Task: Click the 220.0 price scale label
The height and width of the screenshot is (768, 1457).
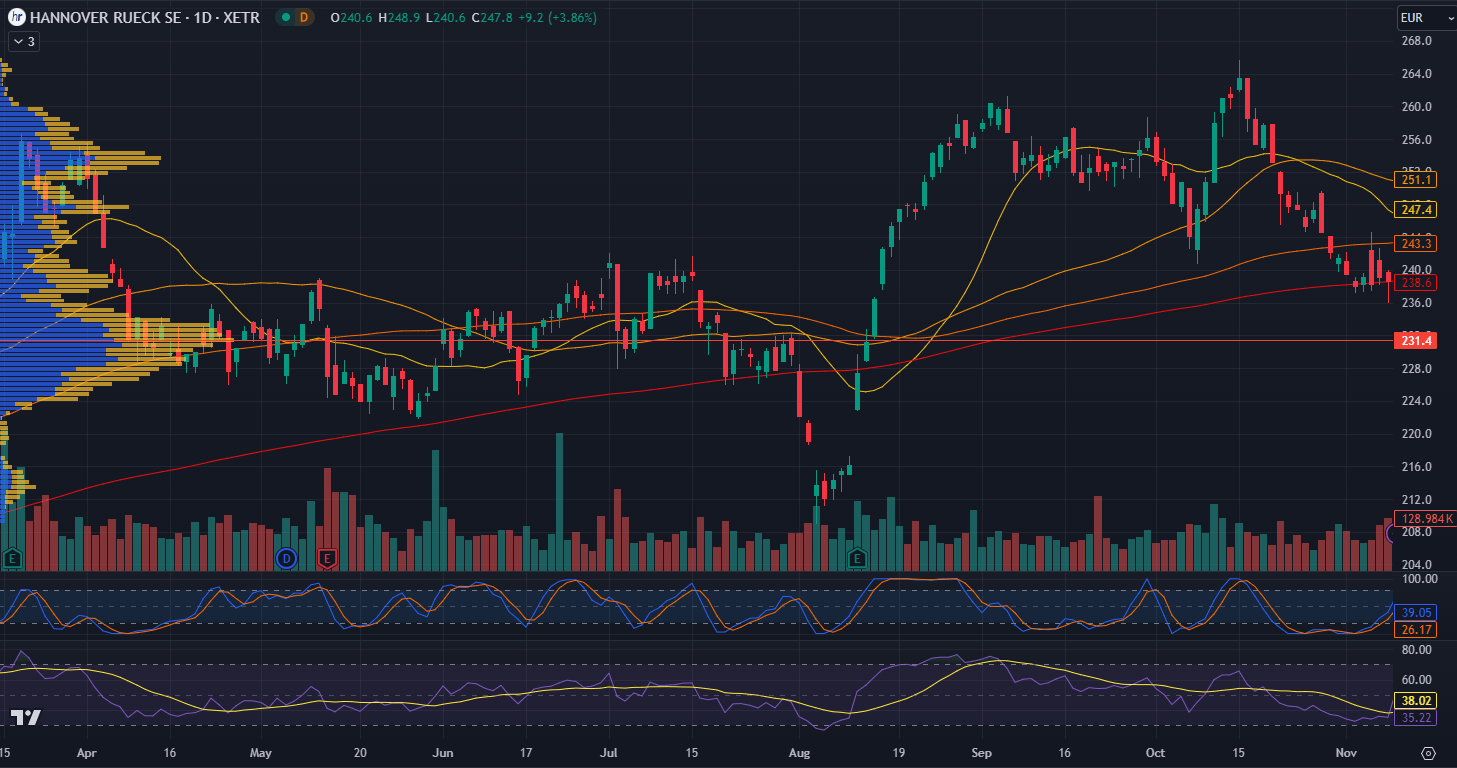Action: pos(1418,434)
